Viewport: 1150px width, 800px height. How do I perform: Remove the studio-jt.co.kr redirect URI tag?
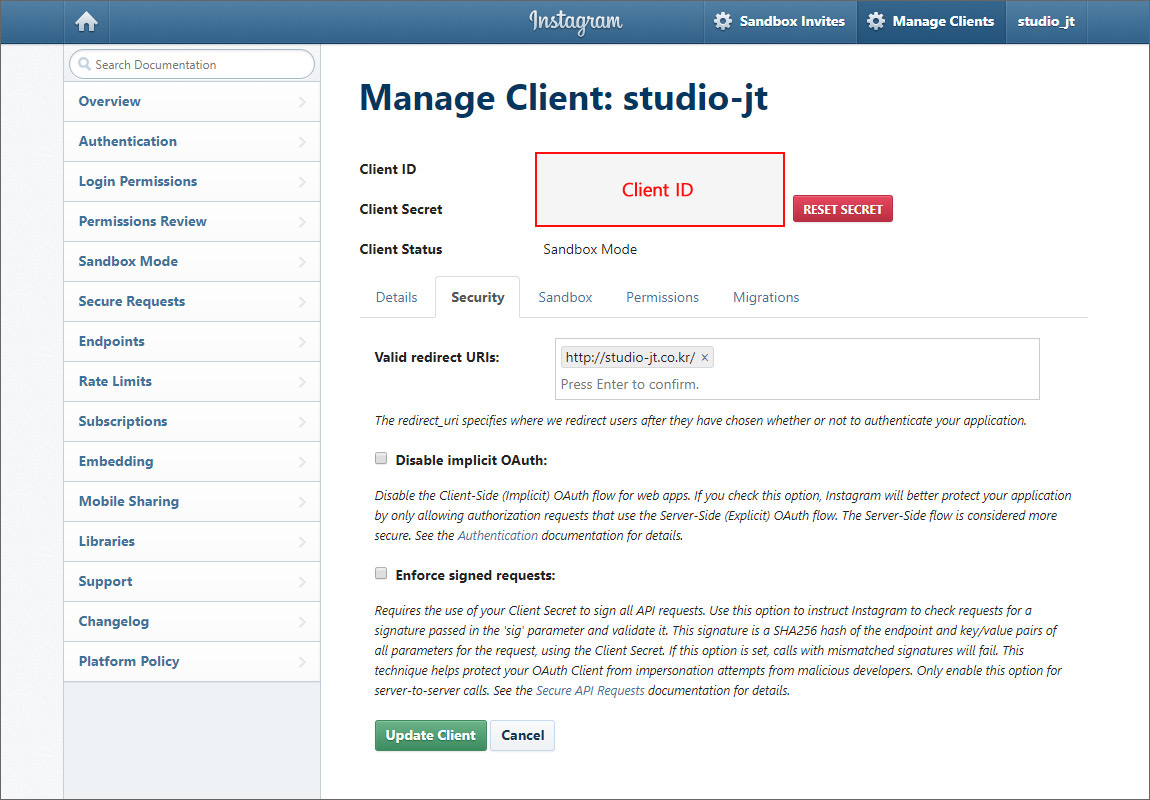[x=705, y=358]
